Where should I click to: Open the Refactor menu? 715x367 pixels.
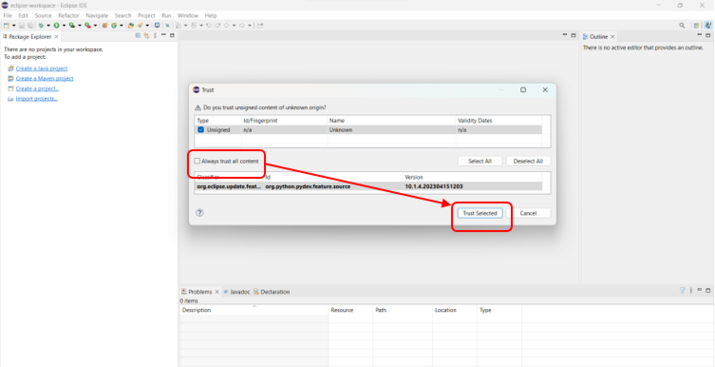click(x=69, y=16)
